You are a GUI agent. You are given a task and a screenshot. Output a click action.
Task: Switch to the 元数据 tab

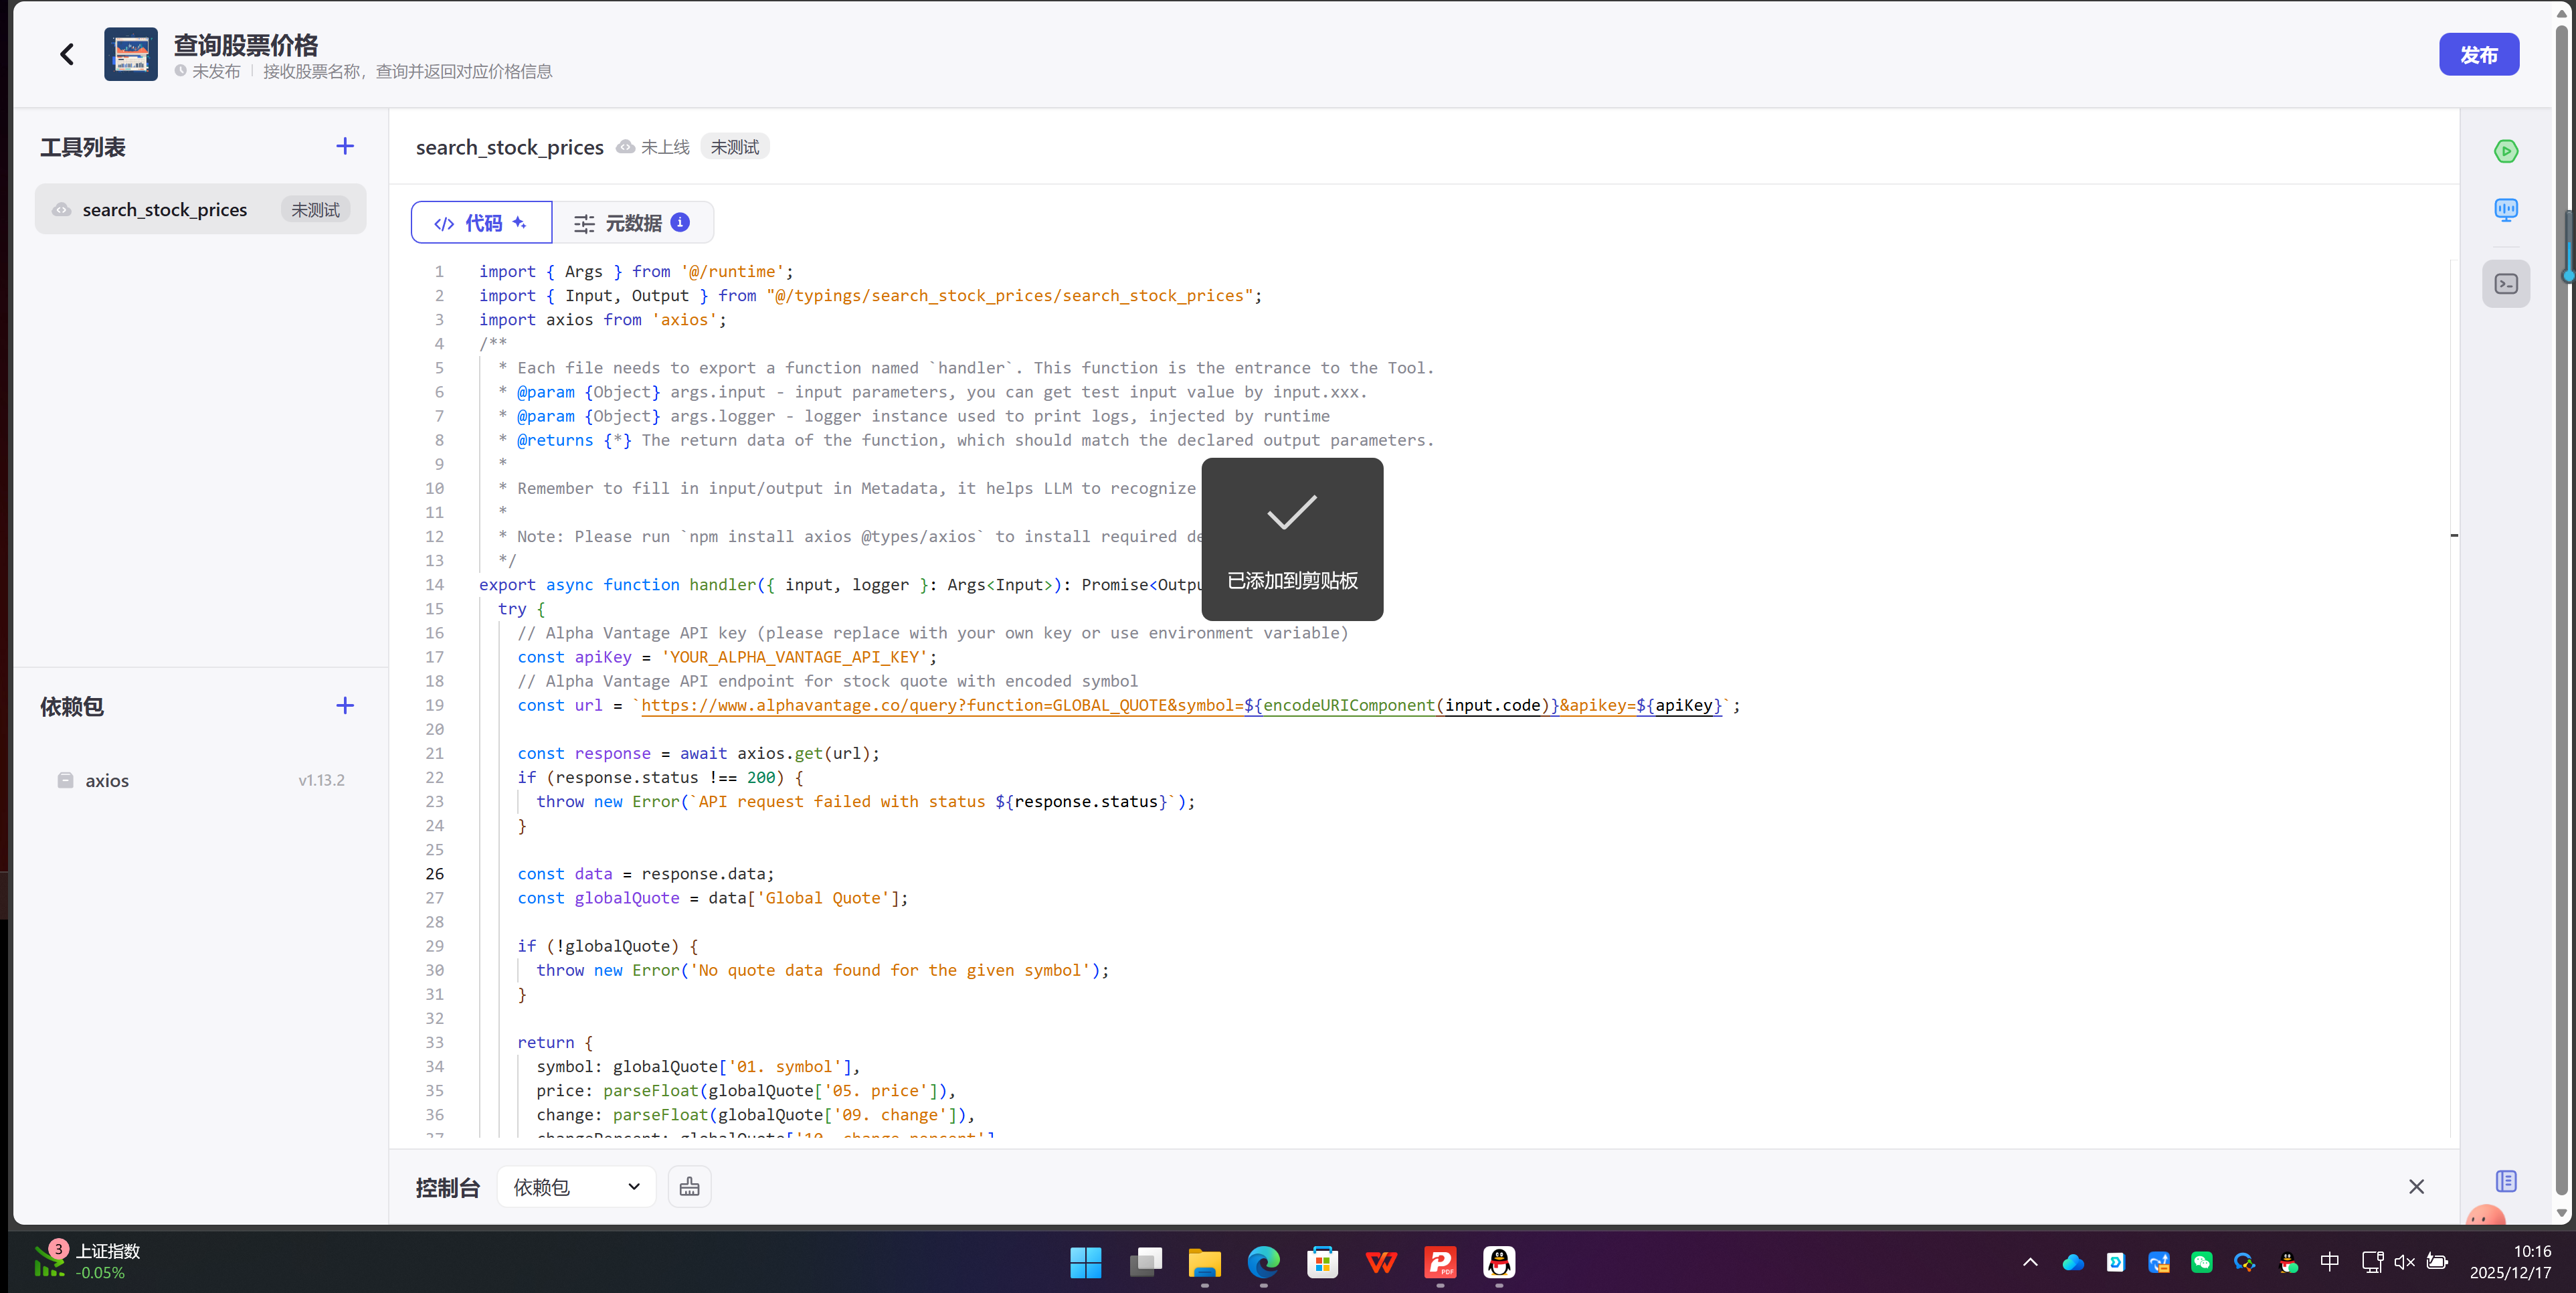(x=632, y=222)
